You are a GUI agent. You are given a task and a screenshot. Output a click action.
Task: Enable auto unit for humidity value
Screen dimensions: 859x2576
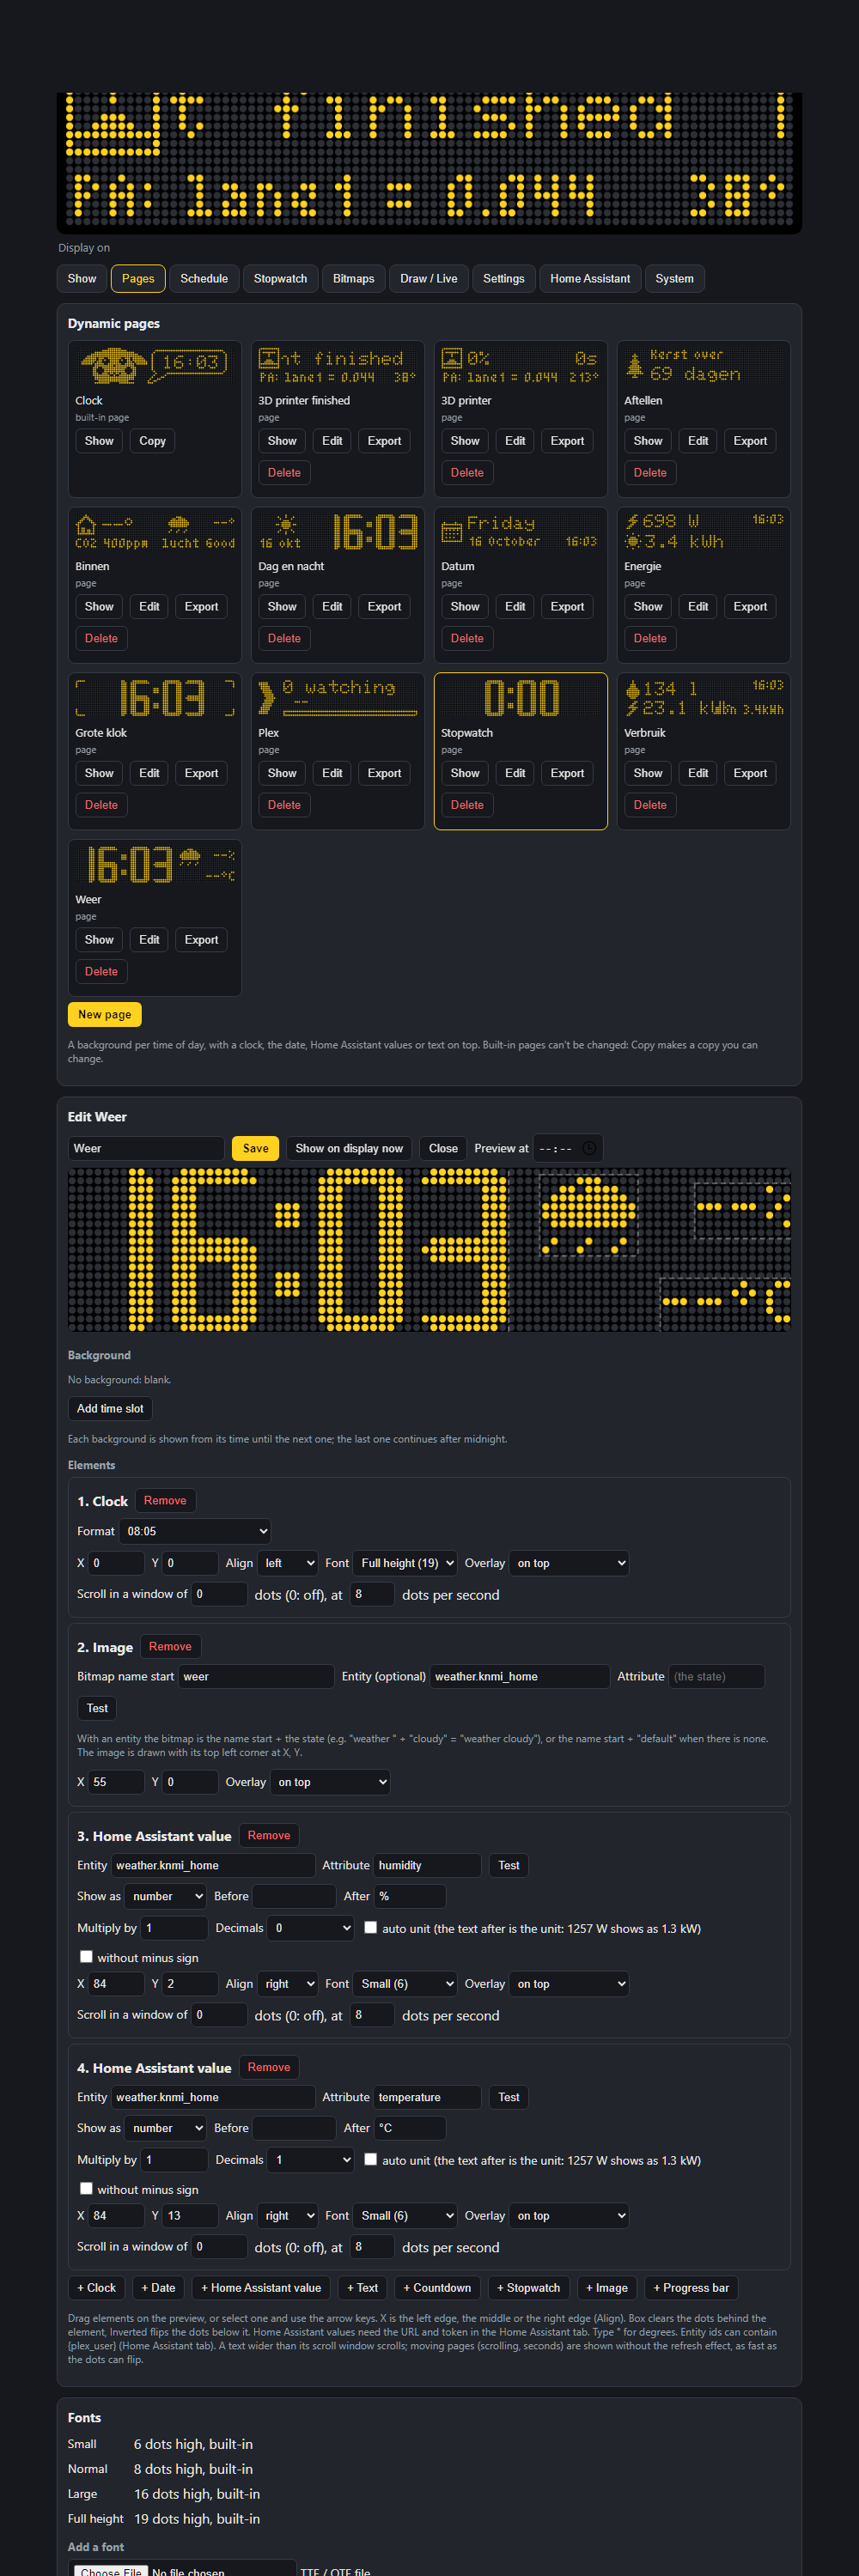pyautogui.click(x=371, y=1927)
